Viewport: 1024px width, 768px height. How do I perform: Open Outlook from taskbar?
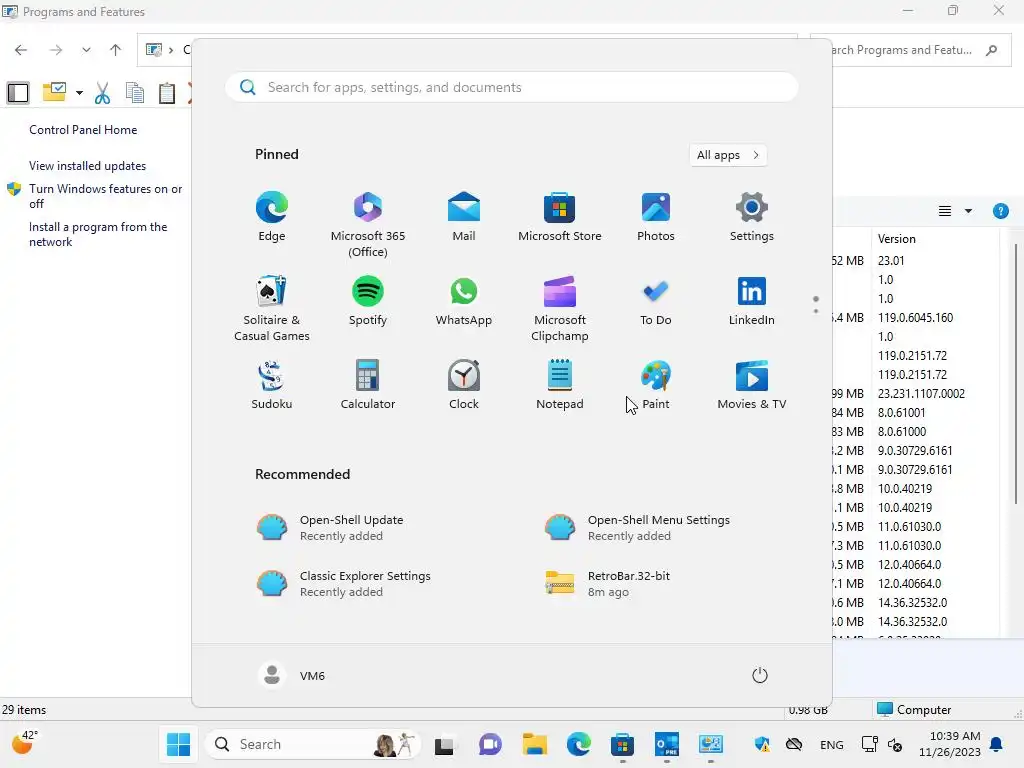coord(667,744)
